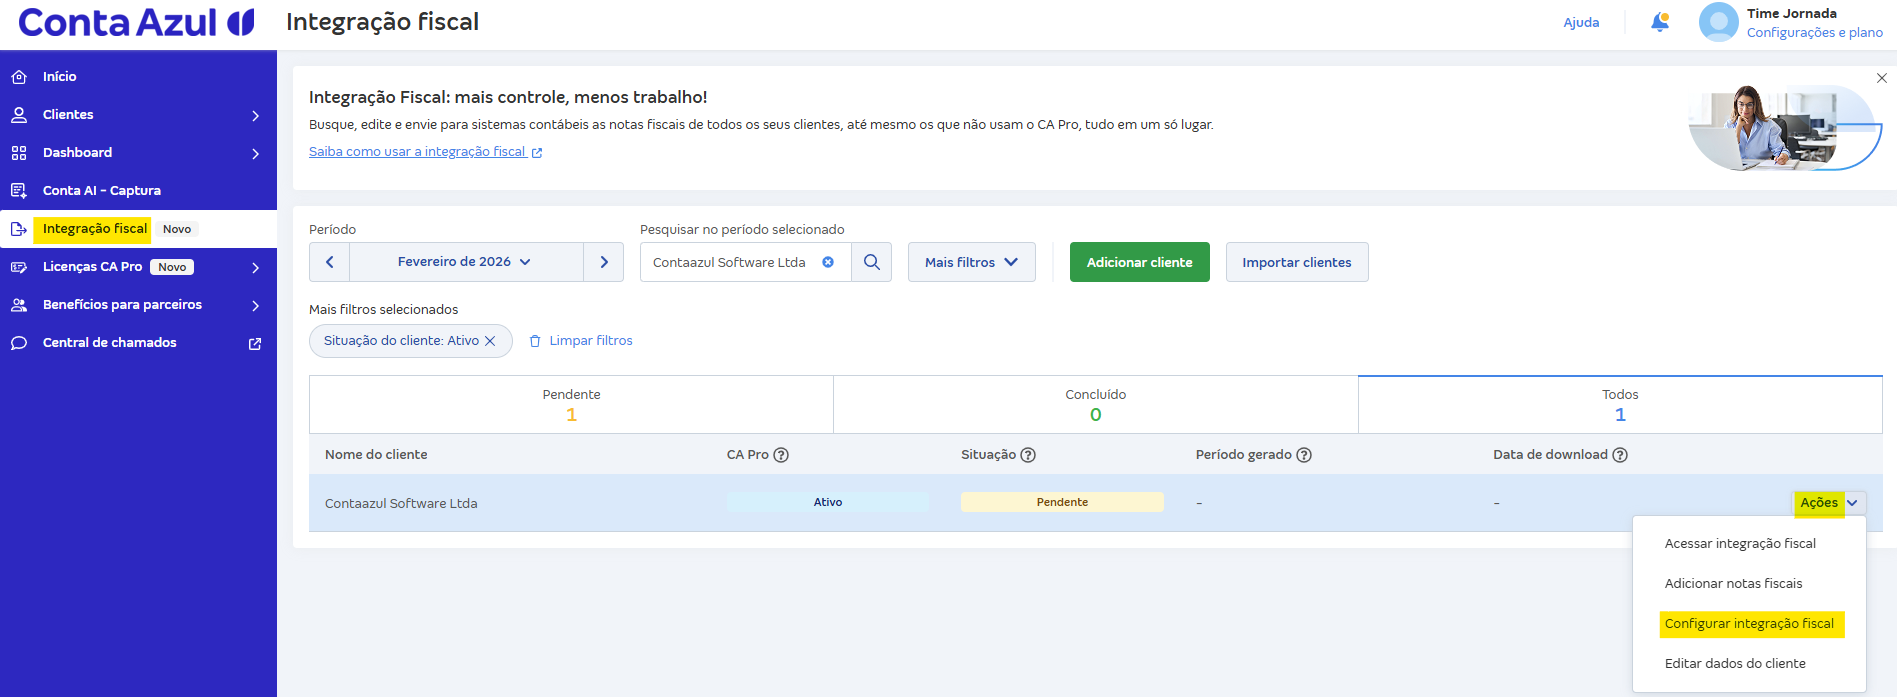Click the Contaazul Software Ltda client name
Screen dimensions: 1897x697
[x=401, y=504]
